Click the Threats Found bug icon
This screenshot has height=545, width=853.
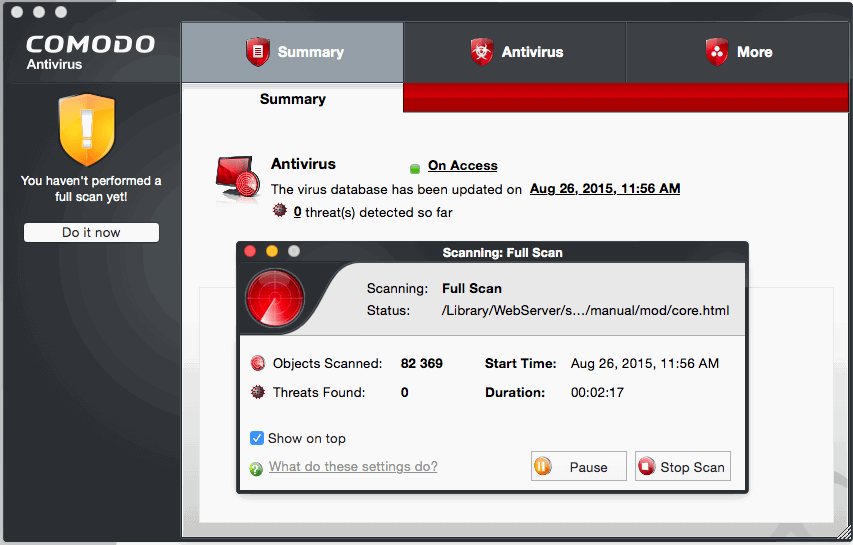point(257,392)
